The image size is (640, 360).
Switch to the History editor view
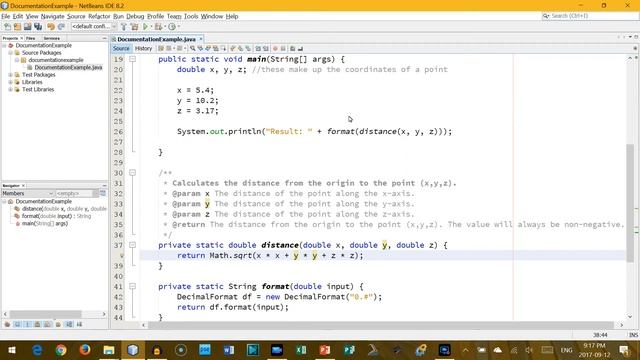[143, 49]
